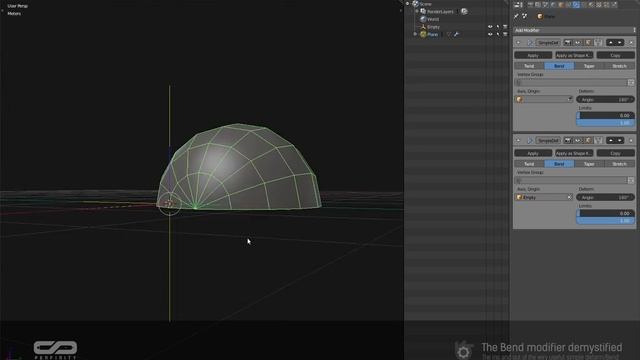Edit the first modifier's name field

tap(548, 42)
